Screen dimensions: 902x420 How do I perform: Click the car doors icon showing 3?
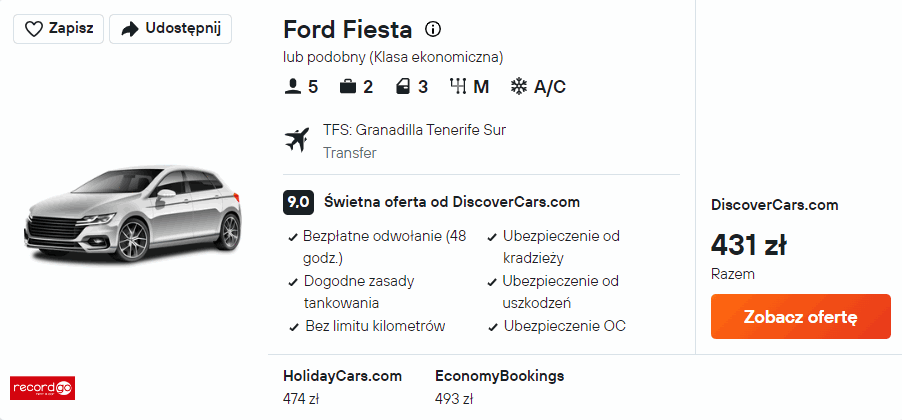403,87
